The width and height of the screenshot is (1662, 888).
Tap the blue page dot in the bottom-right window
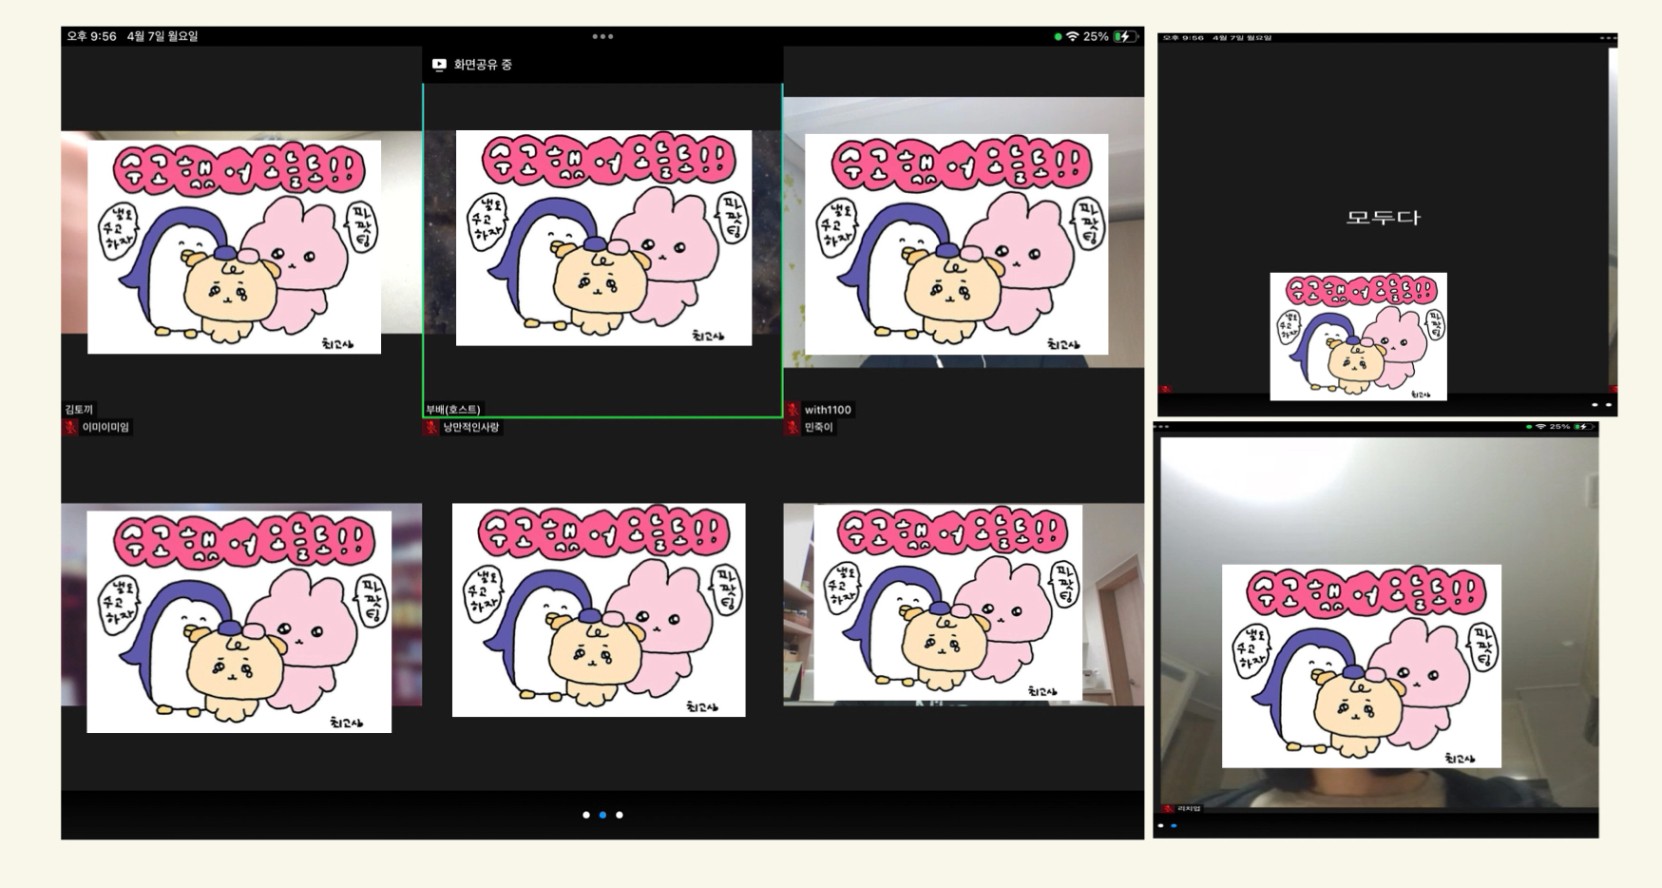click(x=1173, y=826)
